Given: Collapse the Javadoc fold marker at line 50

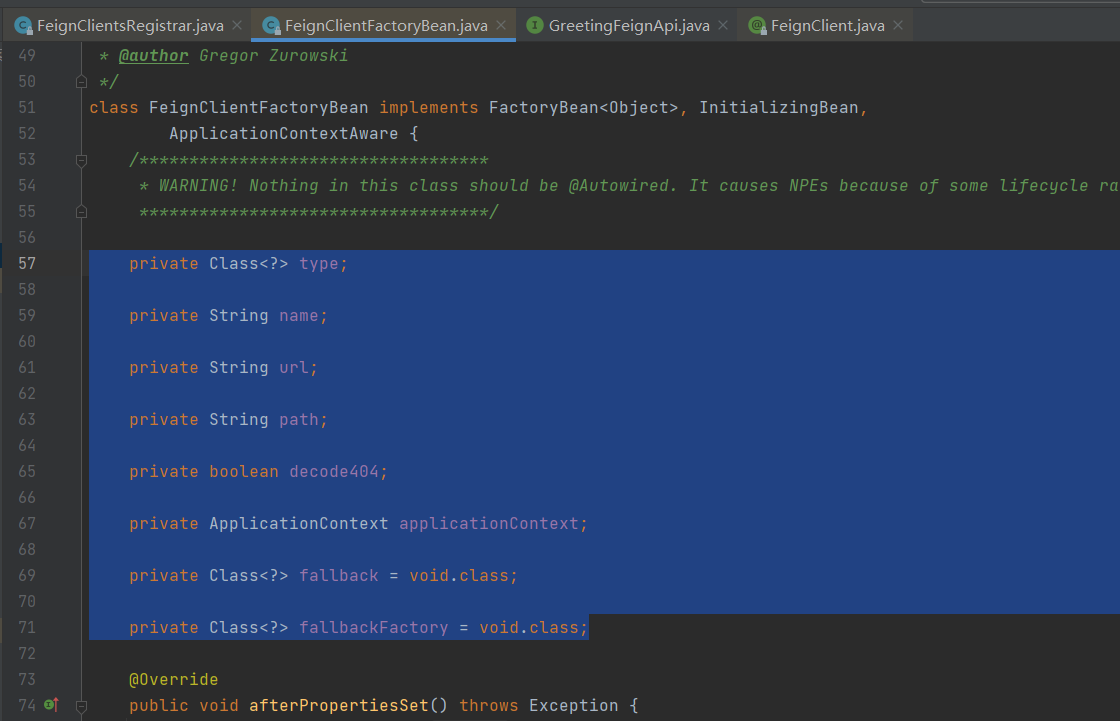Looking at the screenshot, I should click(x=81, y=81).
